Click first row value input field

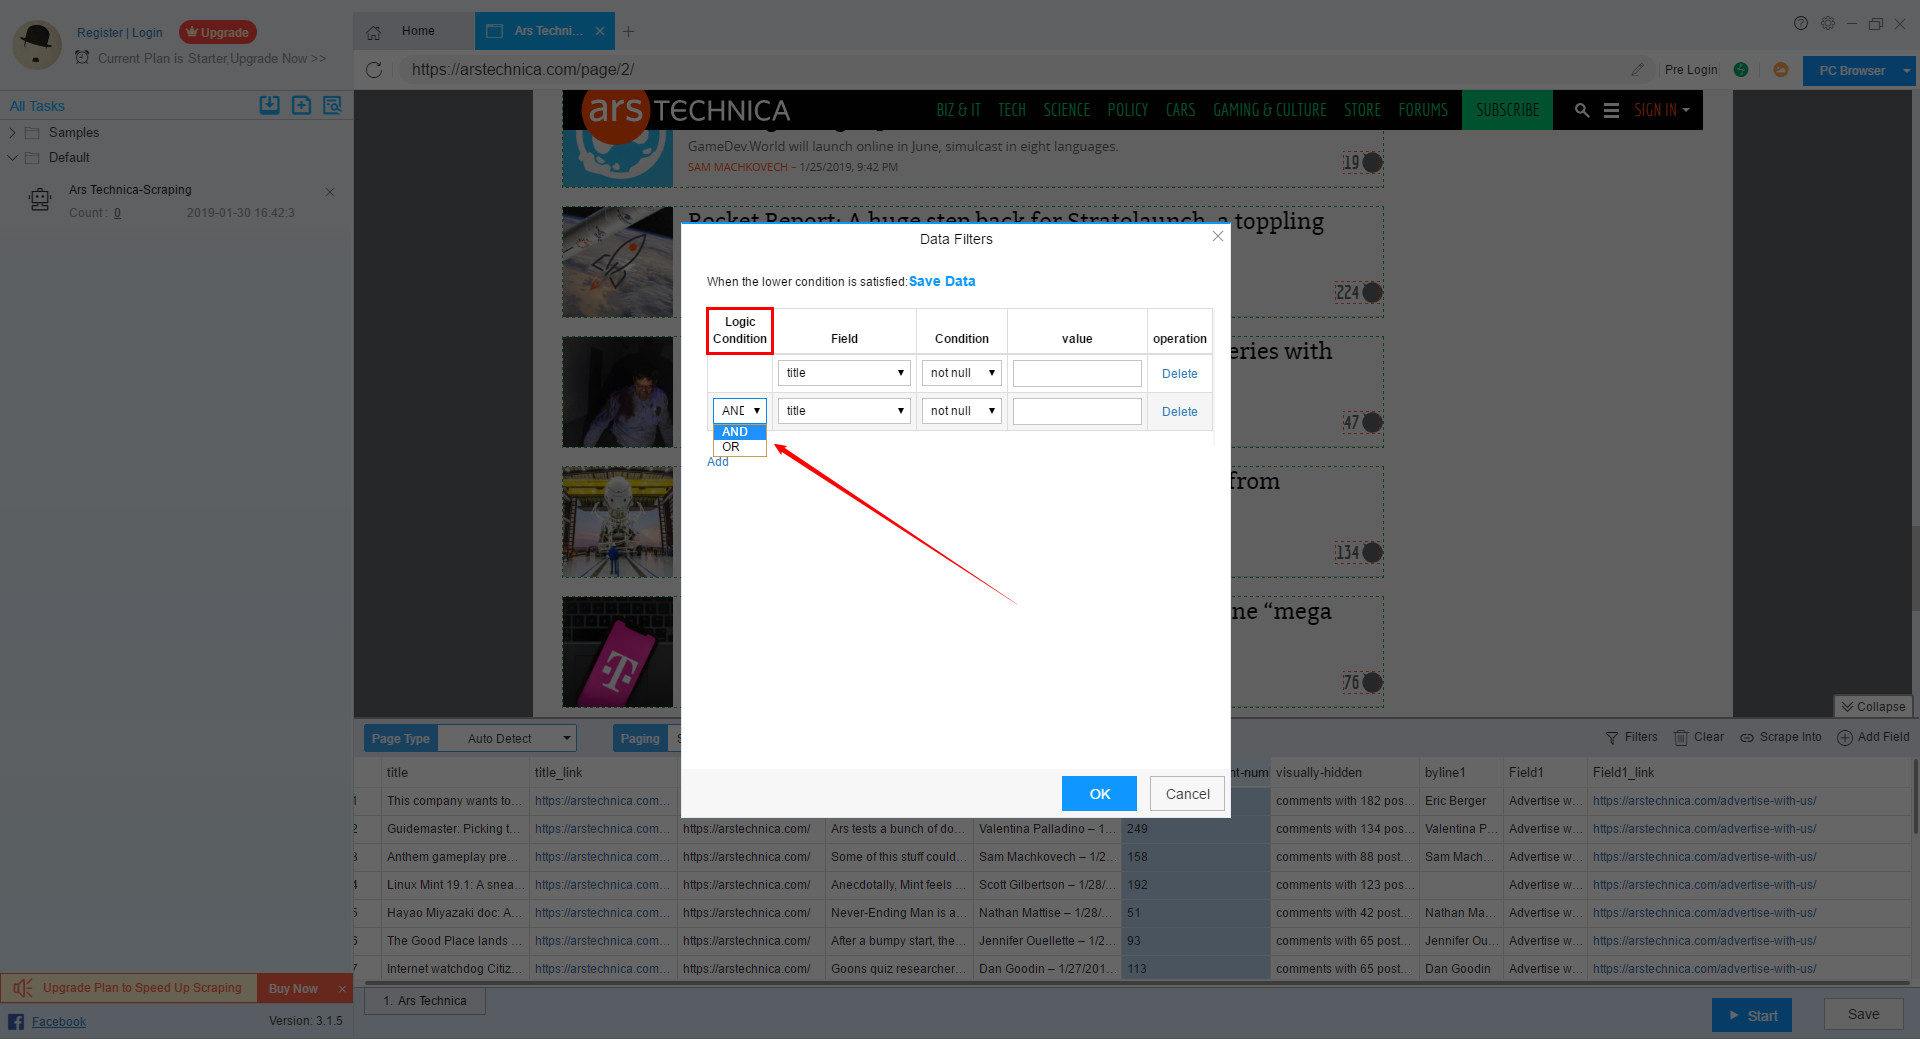pyautogui.click(x=1077, y=373)
